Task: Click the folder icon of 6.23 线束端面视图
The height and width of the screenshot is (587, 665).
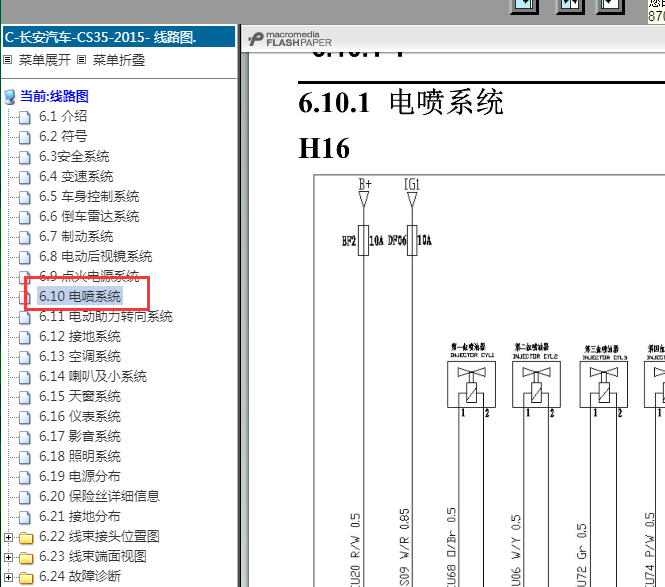Action: pos(26,558)
